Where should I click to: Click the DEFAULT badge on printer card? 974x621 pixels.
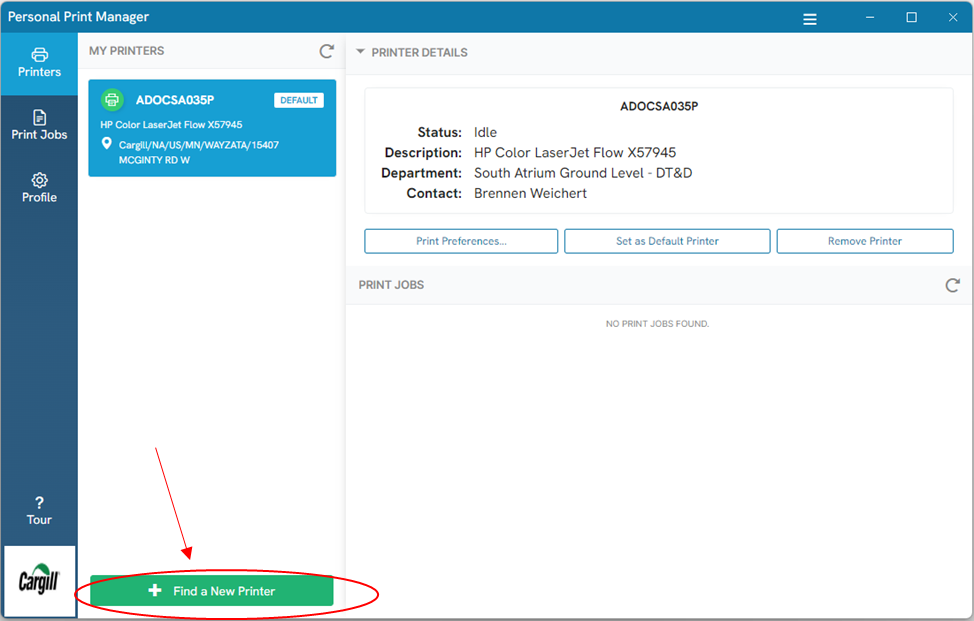pyautogui.click(x=299, y=100)
